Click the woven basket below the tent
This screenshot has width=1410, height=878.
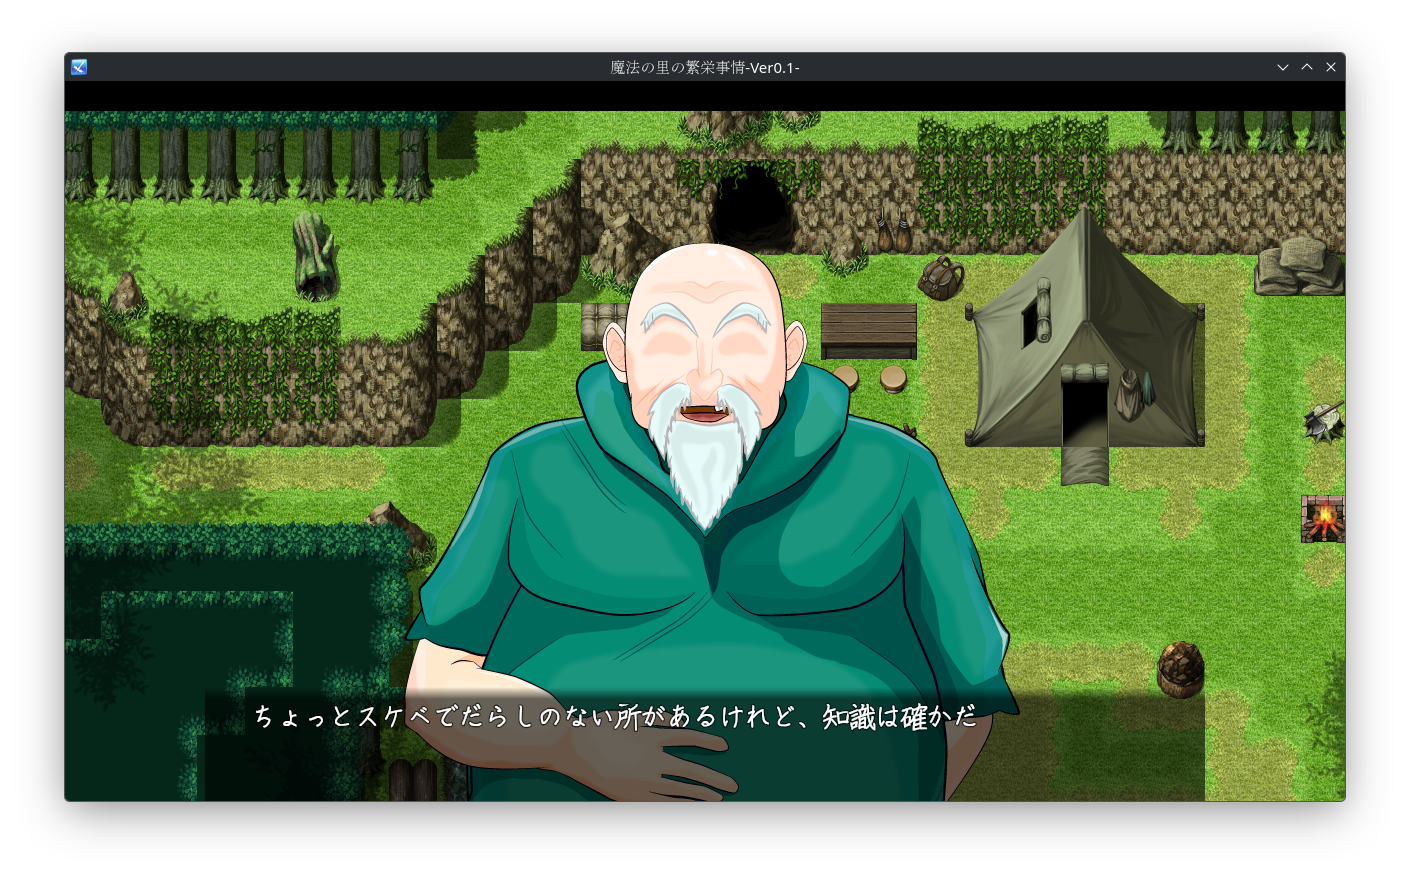1180,669
